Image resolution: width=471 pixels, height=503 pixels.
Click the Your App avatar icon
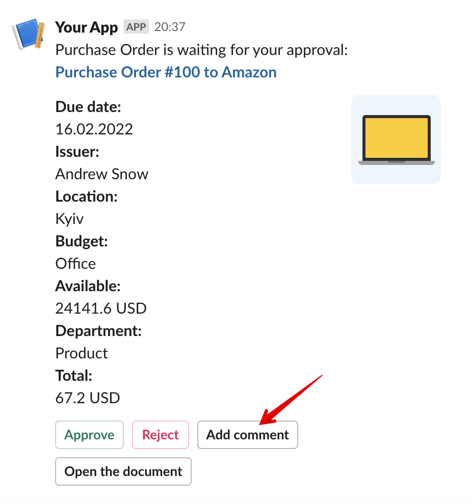(28, 34)
